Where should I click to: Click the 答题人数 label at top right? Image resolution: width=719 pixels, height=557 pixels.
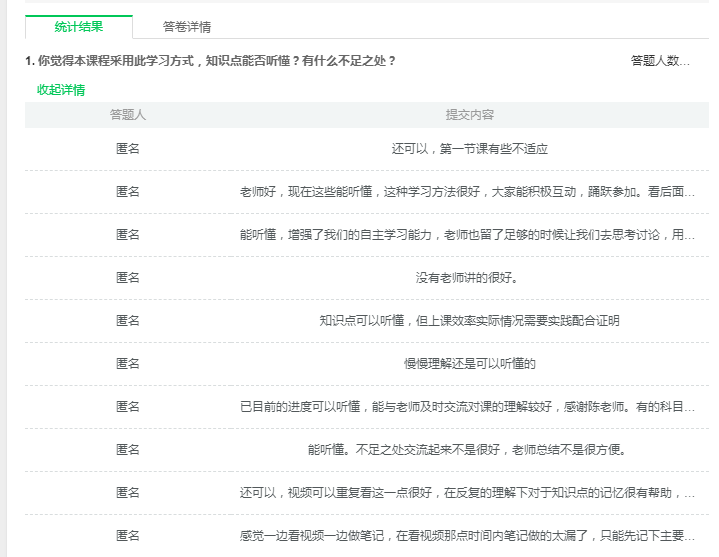tap(660, 61)
